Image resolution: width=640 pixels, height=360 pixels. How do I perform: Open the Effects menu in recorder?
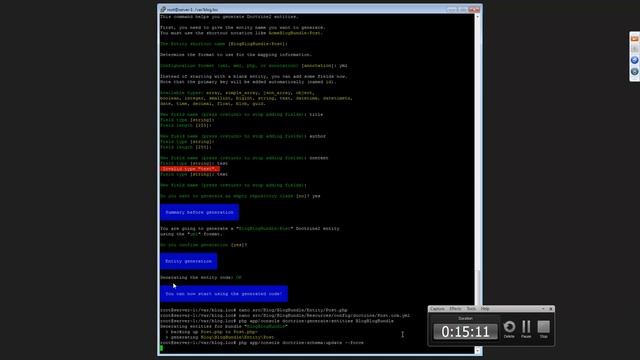coord(455,309)
